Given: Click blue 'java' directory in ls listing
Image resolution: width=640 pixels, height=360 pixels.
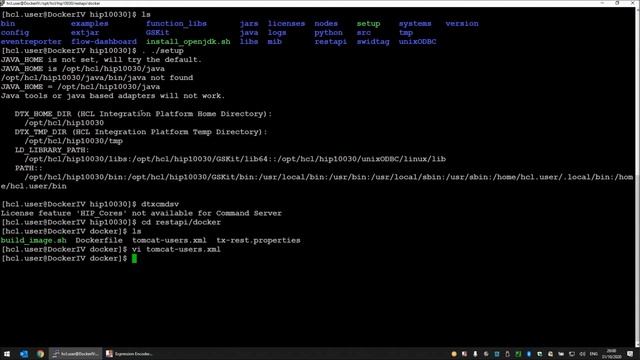Looking at the screenshot, I should click(249, 33).
